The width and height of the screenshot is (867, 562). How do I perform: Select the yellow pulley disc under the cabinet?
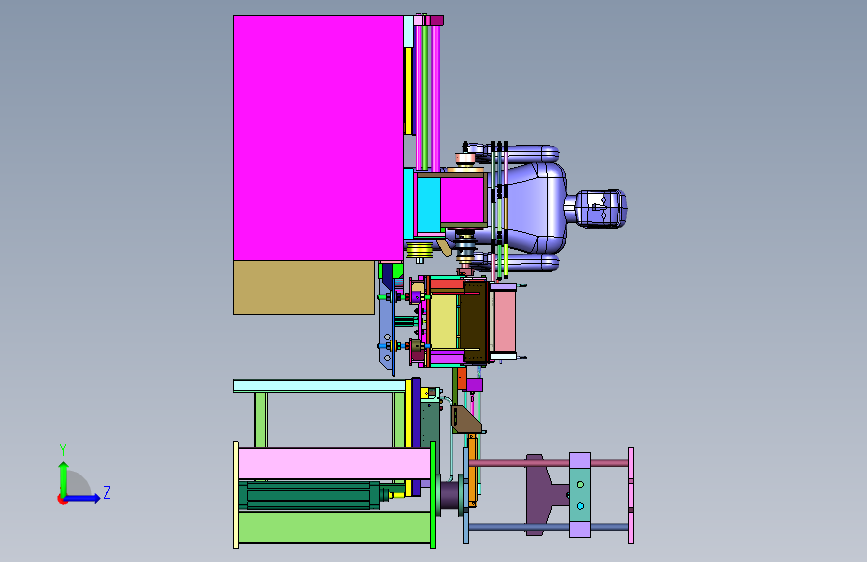coord(420,250)
